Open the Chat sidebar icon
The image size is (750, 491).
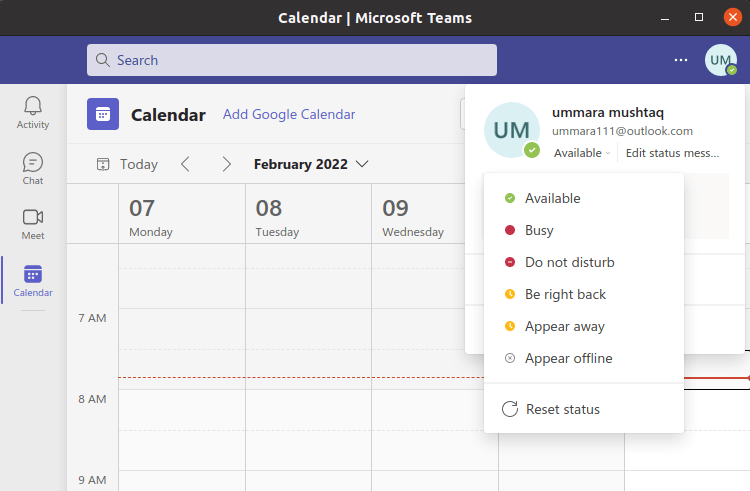[33, 162]
